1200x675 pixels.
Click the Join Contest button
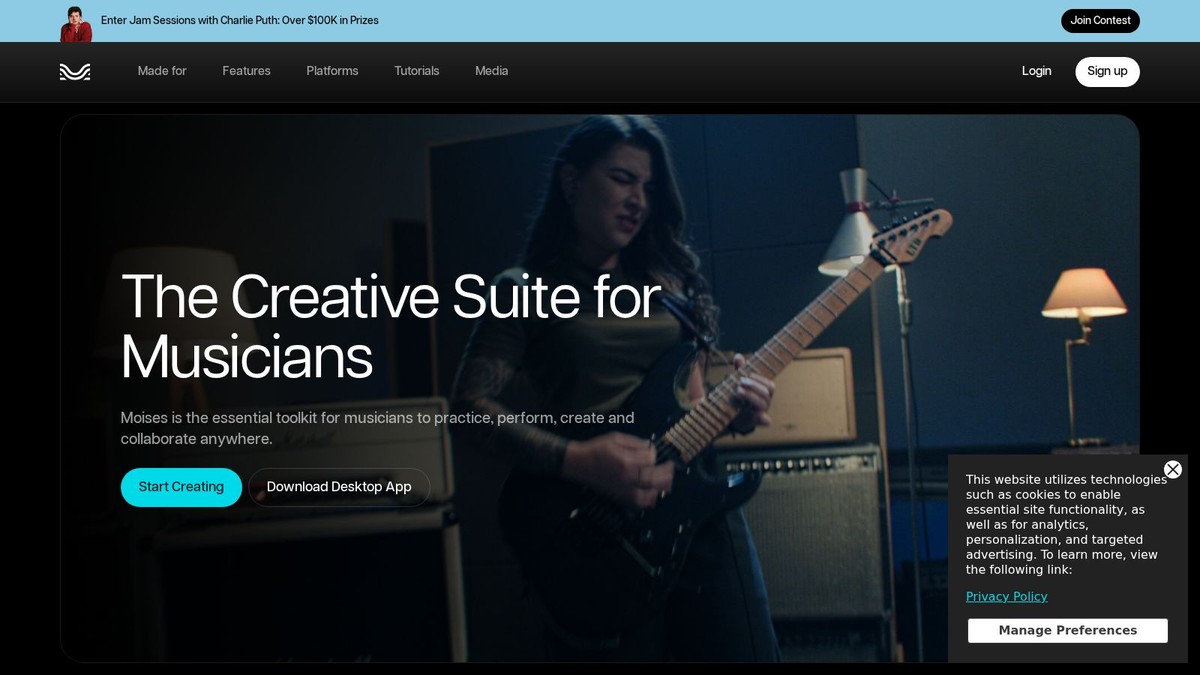click(x=1100, y=20)
